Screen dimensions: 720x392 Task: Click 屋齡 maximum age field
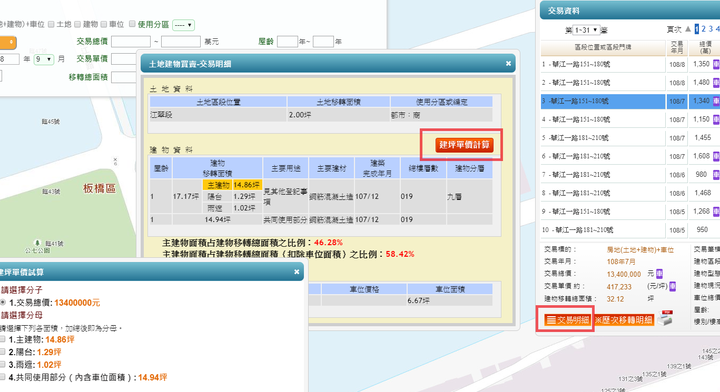click(x=323, y=42)
